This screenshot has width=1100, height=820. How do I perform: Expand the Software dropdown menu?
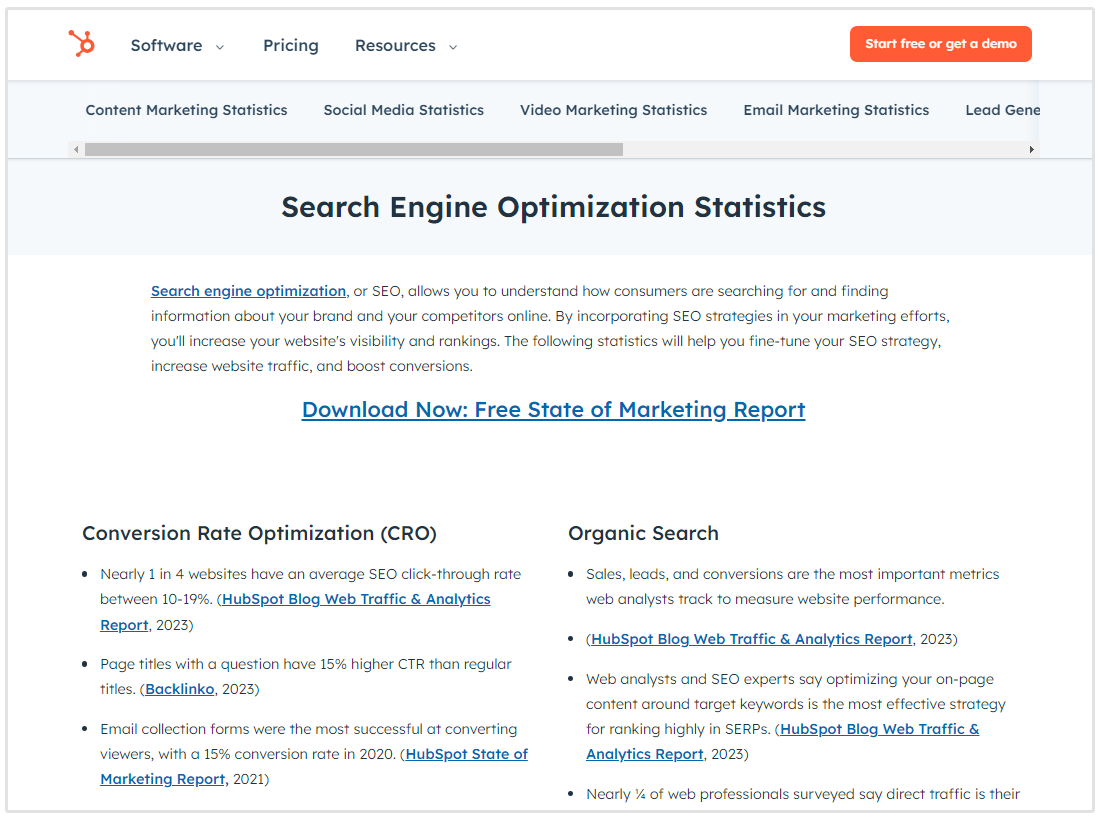[x=178, y=46]
